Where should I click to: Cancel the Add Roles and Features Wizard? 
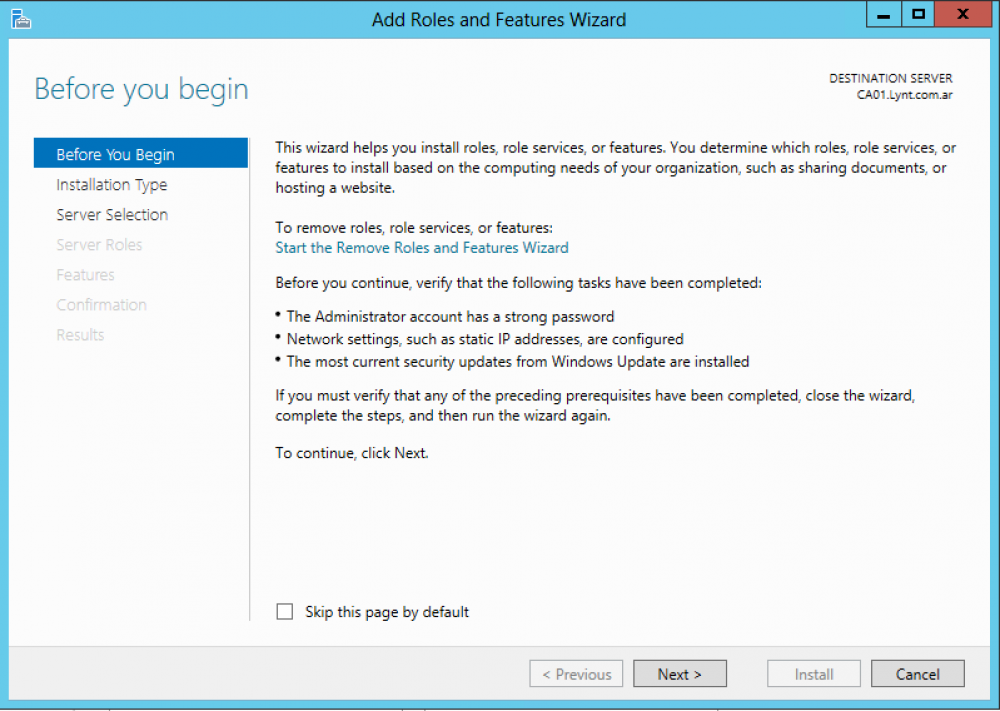[917, 673]
